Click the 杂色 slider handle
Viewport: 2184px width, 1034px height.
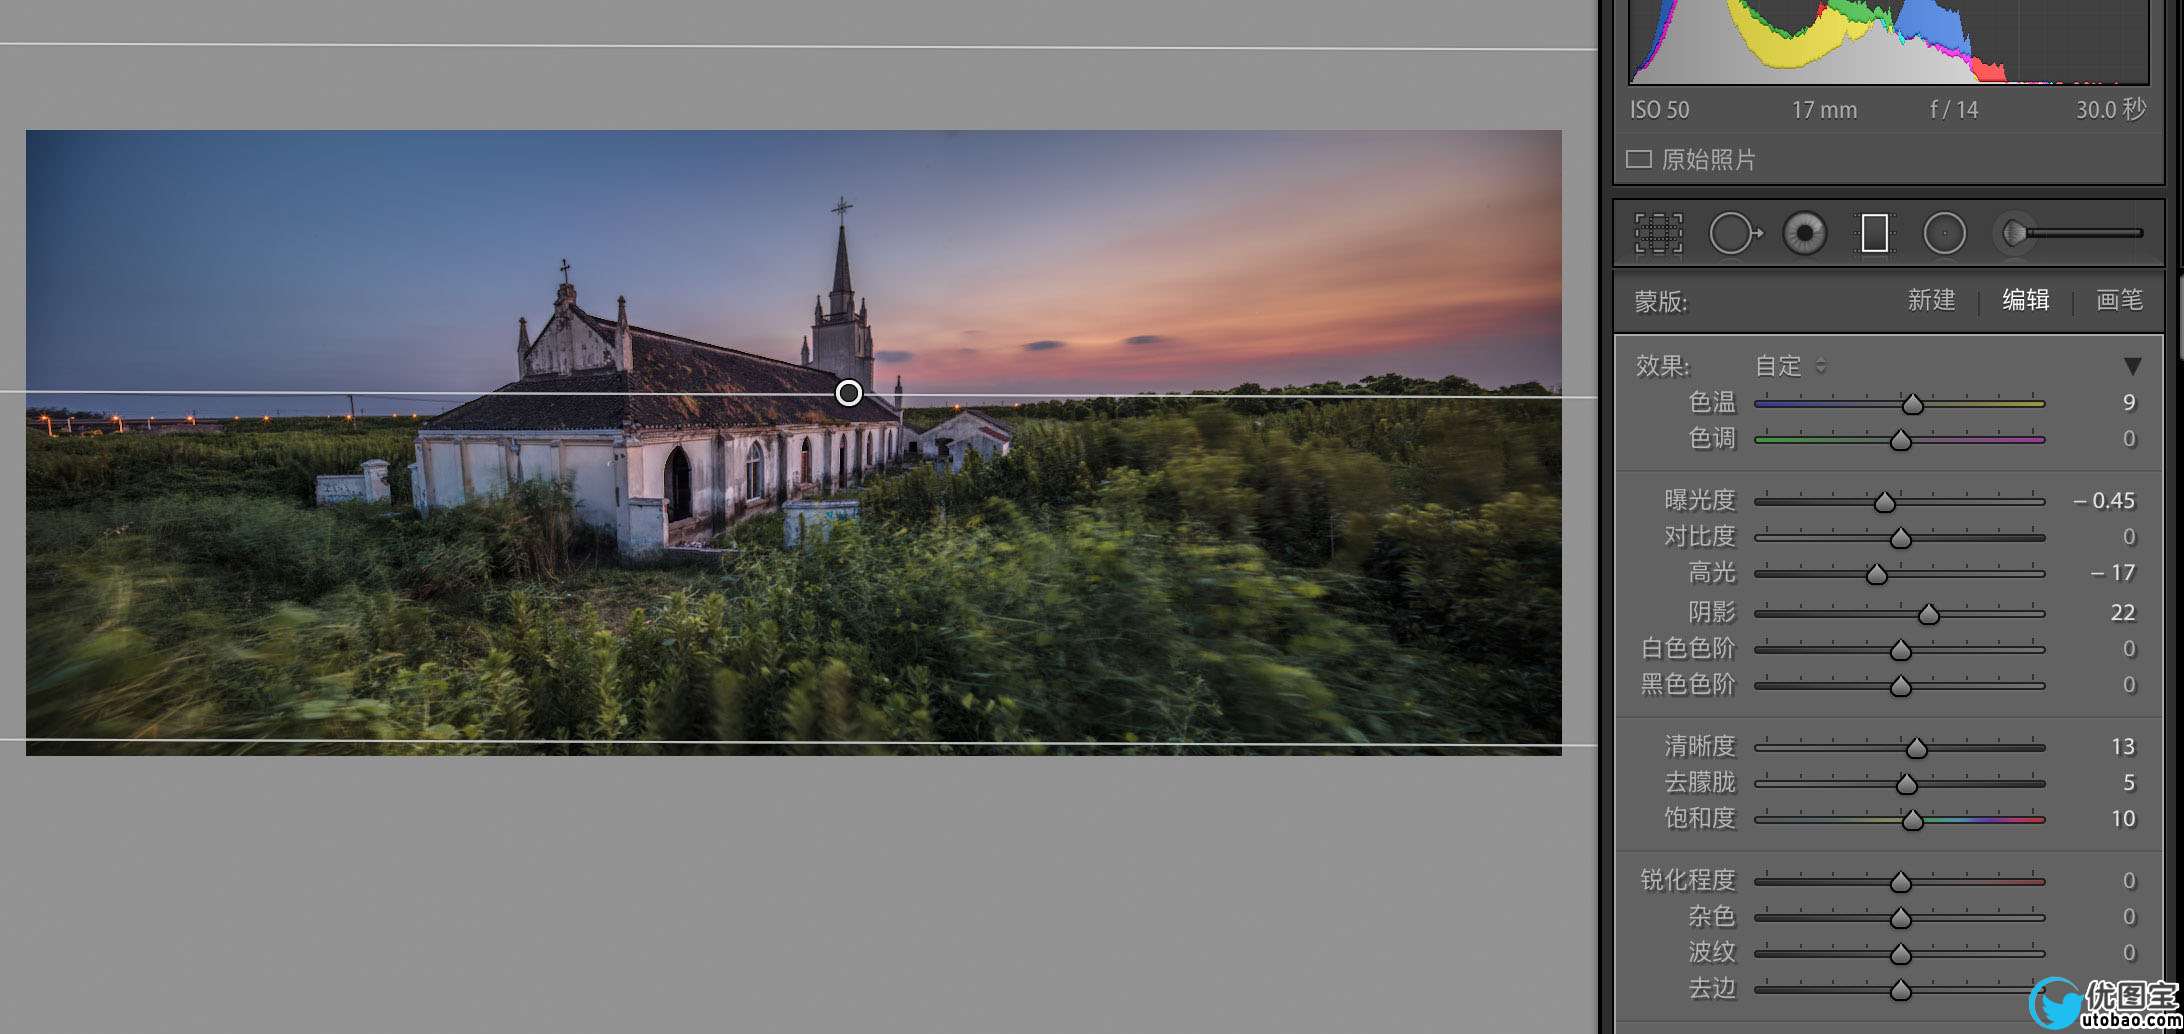[1900, 918]
